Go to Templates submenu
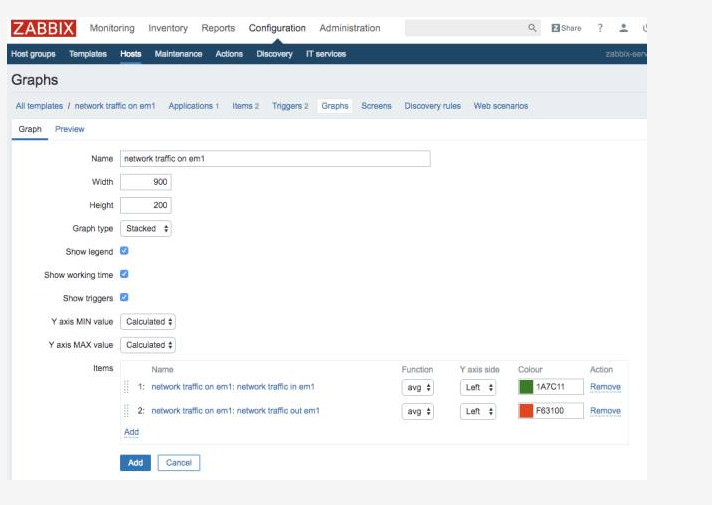Viewport: 712px width, 505px height. click(x=88, y=54)
